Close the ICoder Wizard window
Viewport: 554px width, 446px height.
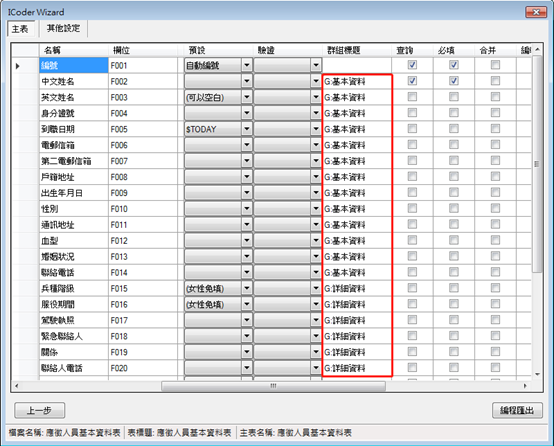pyautogui.click(x=536, y=12)
